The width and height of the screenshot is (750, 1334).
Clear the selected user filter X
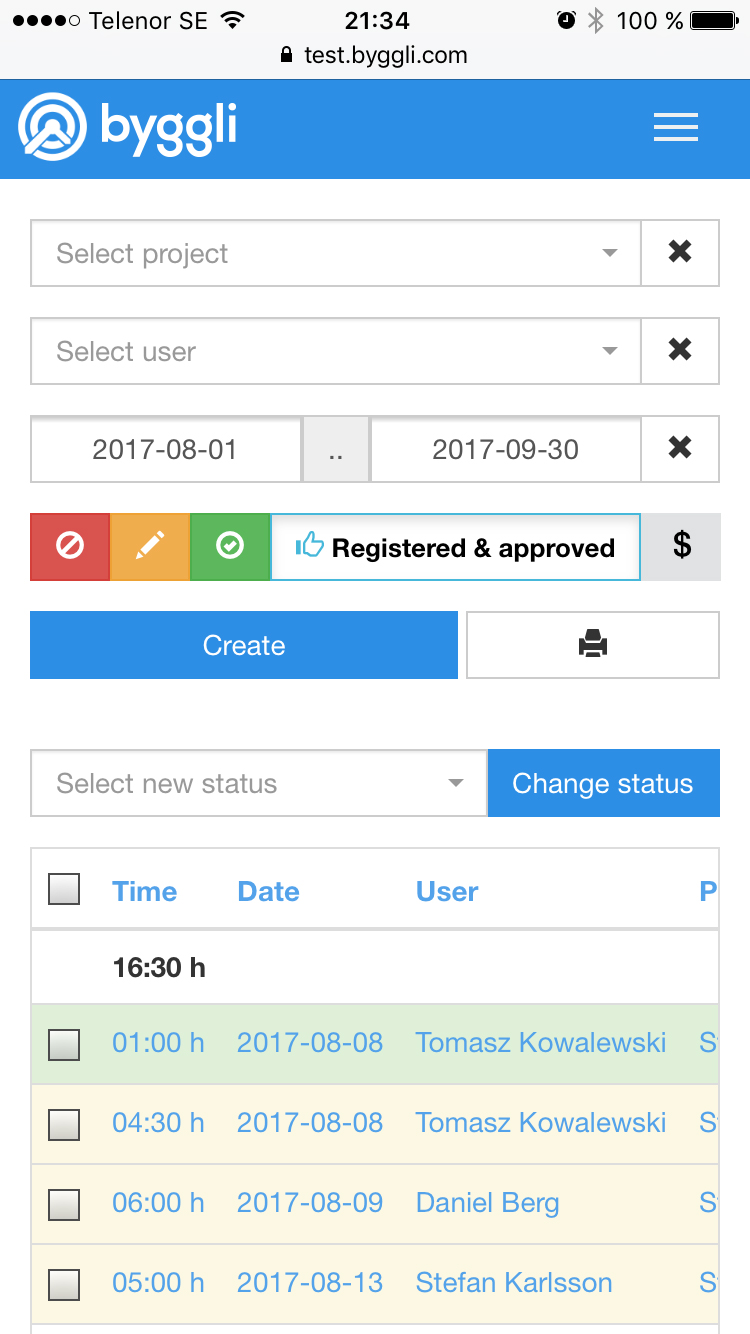[680, 351]
